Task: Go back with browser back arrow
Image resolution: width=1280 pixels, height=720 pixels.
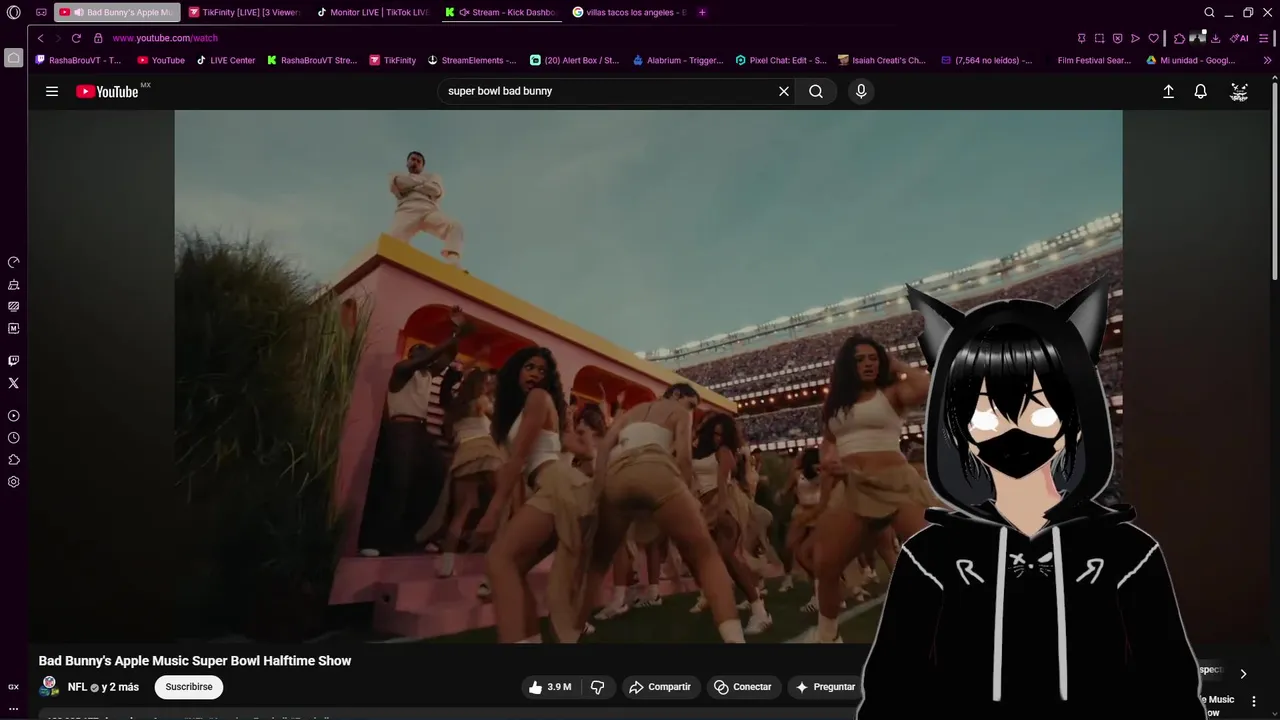Action: pyautogui.click(x=40, y=38)
